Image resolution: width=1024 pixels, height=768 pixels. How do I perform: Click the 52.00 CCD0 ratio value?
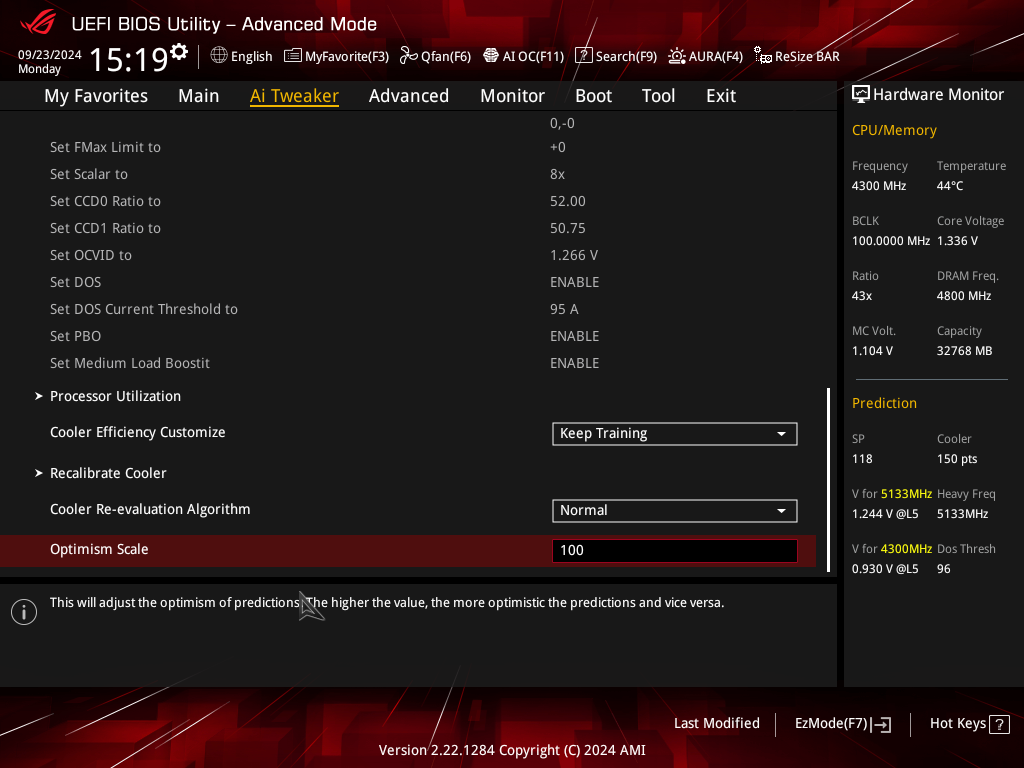pyautogui.click(x=568, y=201)
